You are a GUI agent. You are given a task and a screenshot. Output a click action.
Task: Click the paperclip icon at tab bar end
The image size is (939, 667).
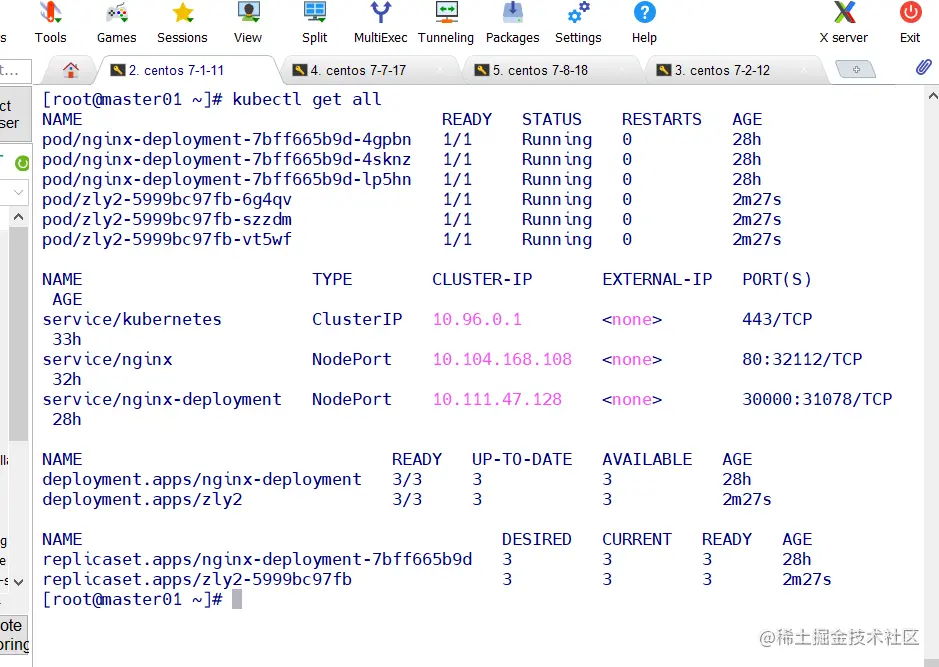point(923,67)
